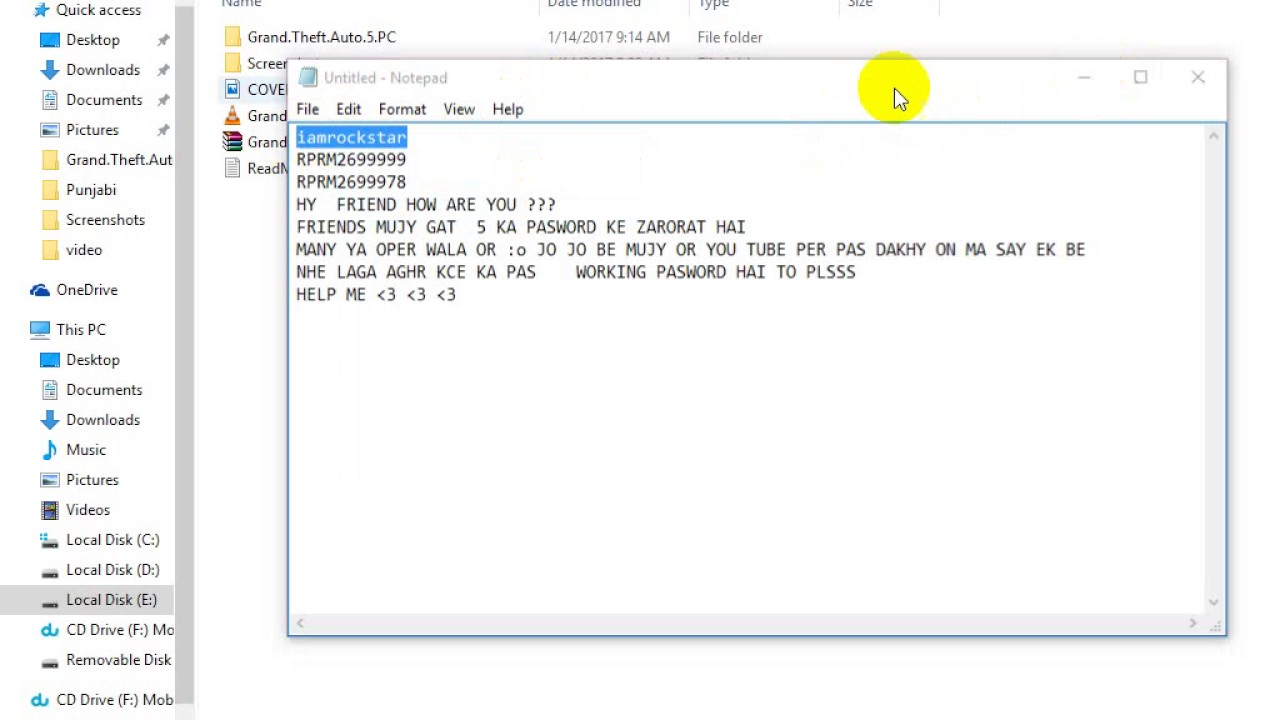Click the Desktop icon under This PC

[50, 360]
